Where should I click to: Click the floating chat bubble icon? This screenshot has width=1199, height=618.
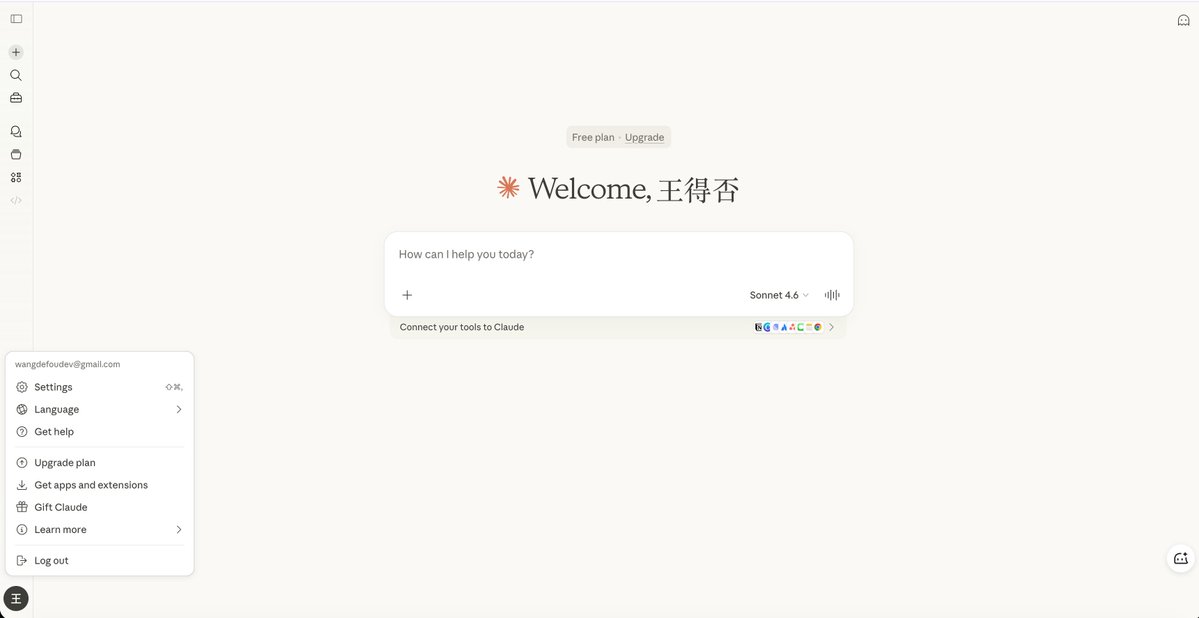tap(1181, 558)
